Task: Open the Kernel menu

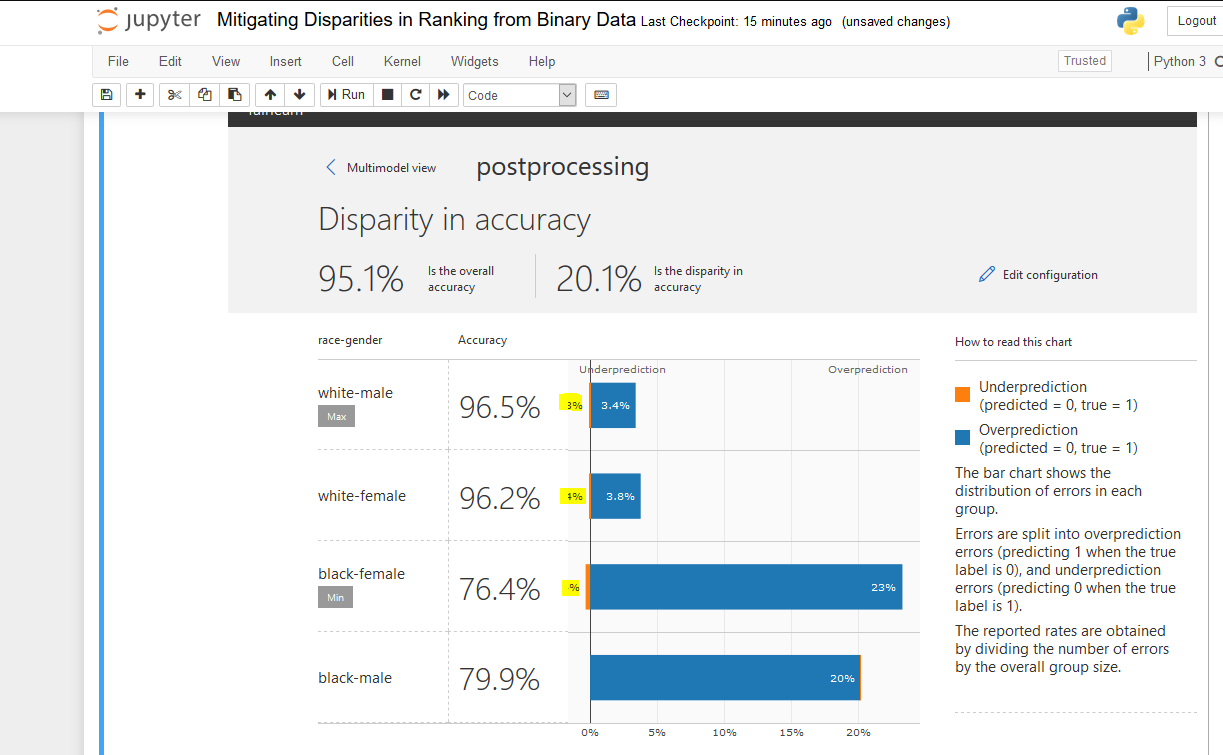Action: tap(401, 61)
